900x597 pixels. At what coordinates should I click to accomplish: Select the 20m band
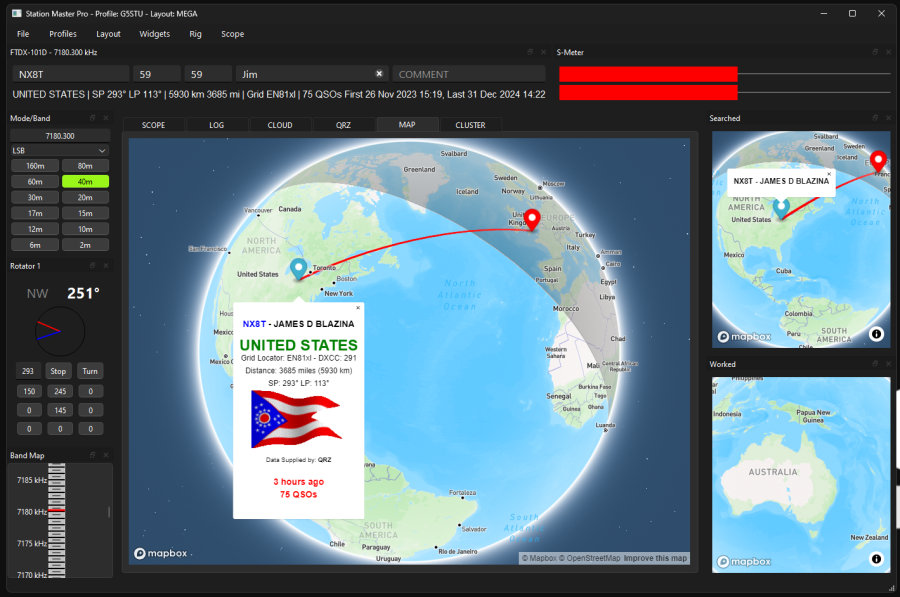(85, 197)
